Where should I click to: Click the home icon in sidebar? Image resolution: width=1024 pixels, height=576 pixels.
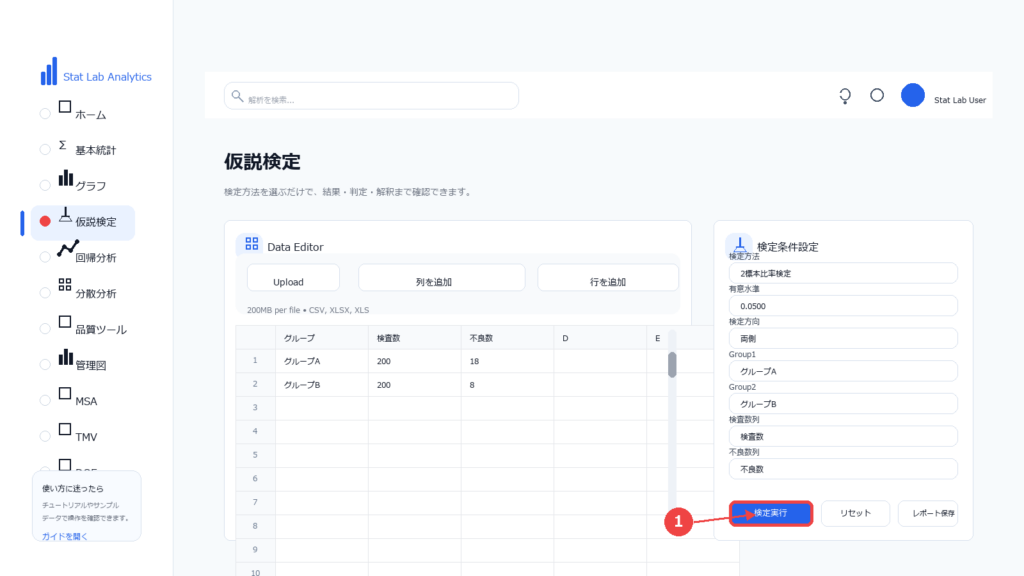(x=65, y=107)
